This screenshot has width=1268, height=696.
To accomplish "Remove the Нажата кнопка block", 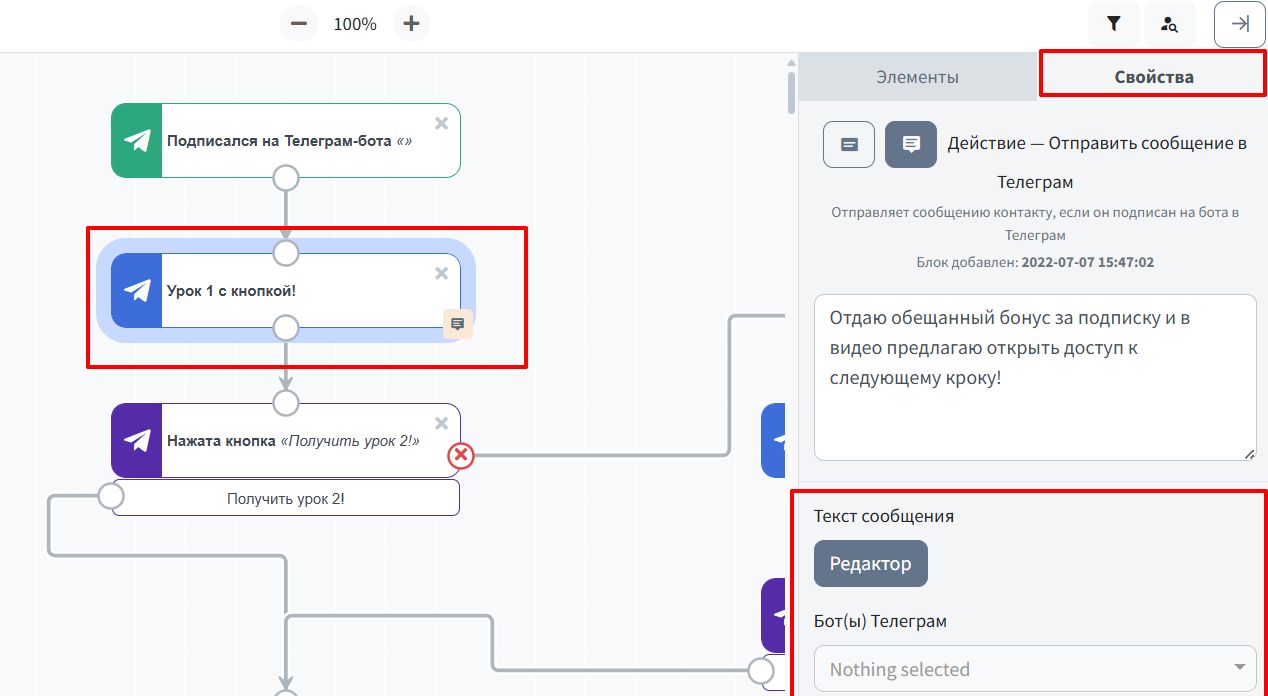I will [x=441, y=423].
